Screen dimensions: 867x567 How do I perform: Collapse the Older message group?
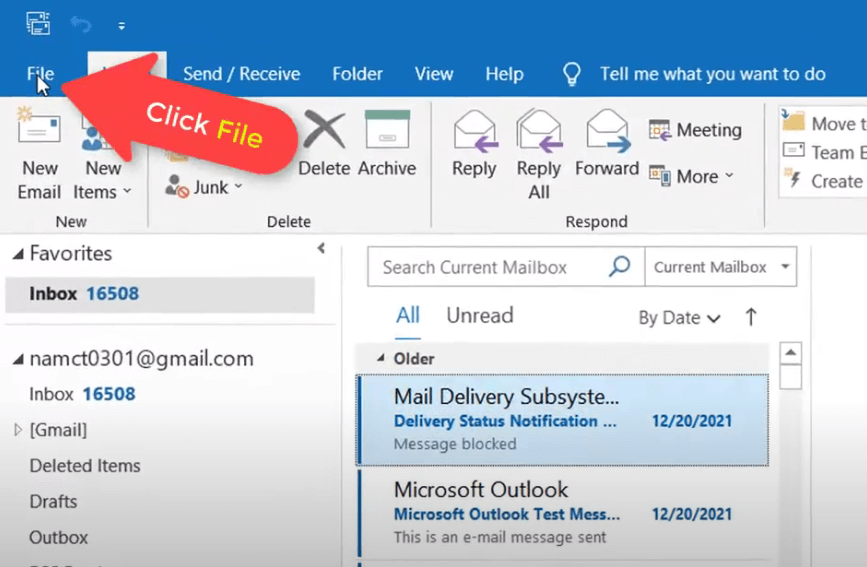pos(381,358)
